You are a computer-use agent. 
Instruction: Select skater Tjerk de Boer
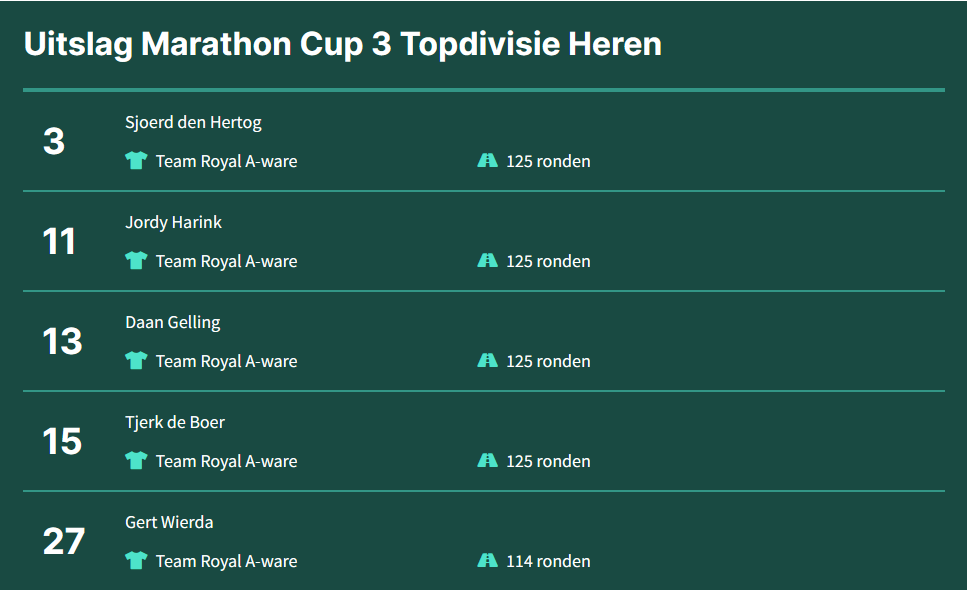tap(175, 422)
